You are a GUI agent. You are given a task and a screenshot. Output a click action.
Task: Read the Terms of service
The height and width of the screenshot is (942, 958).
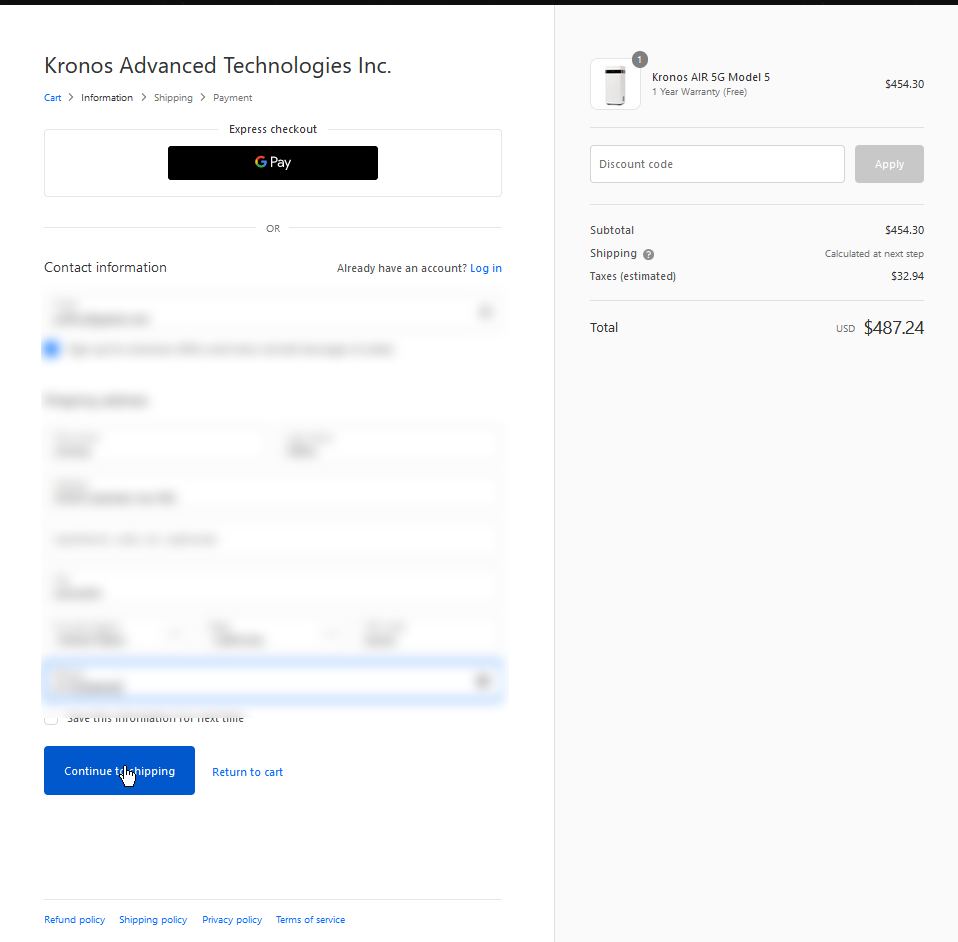(310, 920)
